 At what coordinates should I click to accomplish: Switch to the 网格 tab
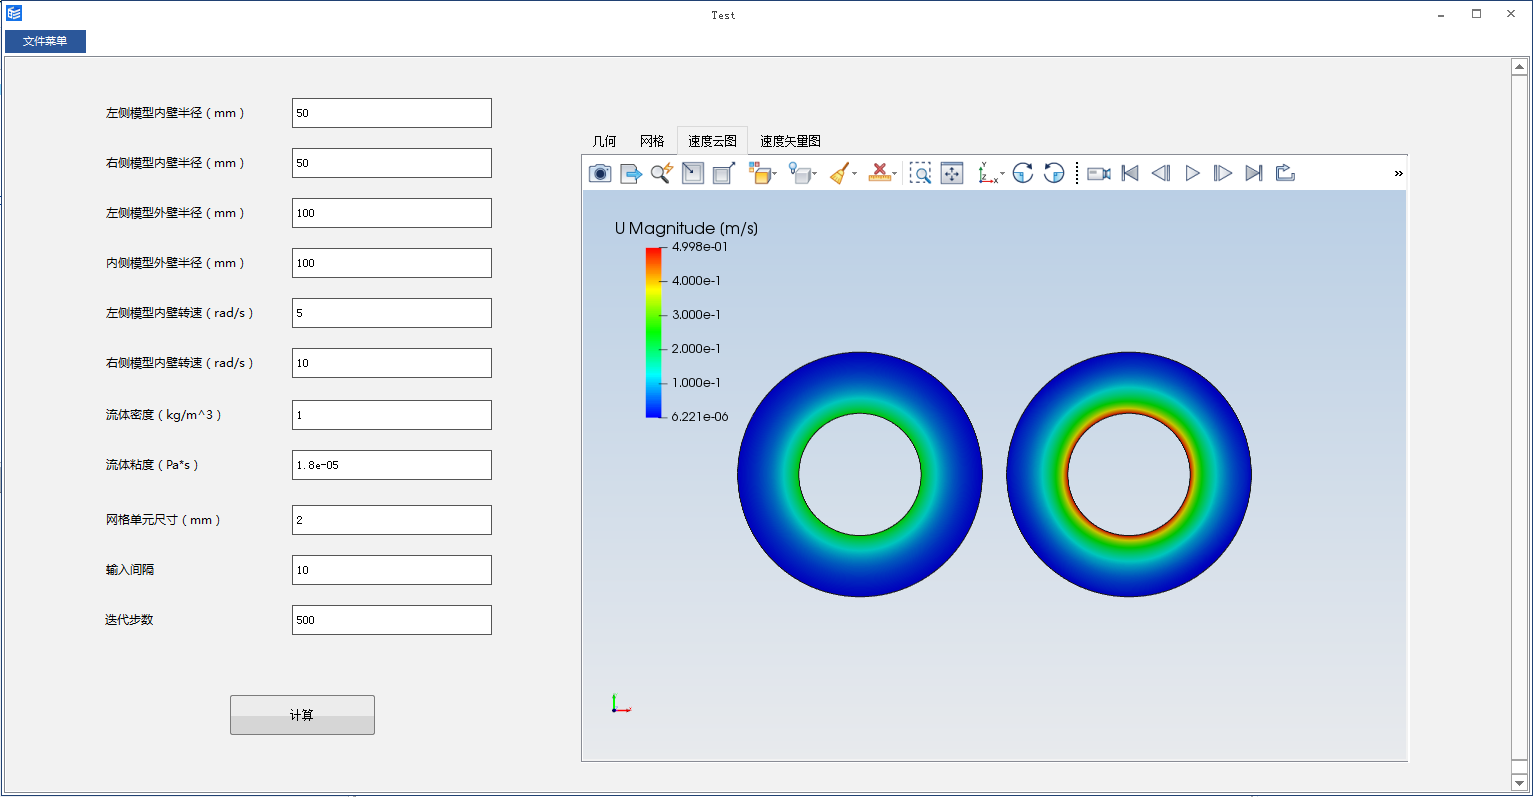[652, 141]
